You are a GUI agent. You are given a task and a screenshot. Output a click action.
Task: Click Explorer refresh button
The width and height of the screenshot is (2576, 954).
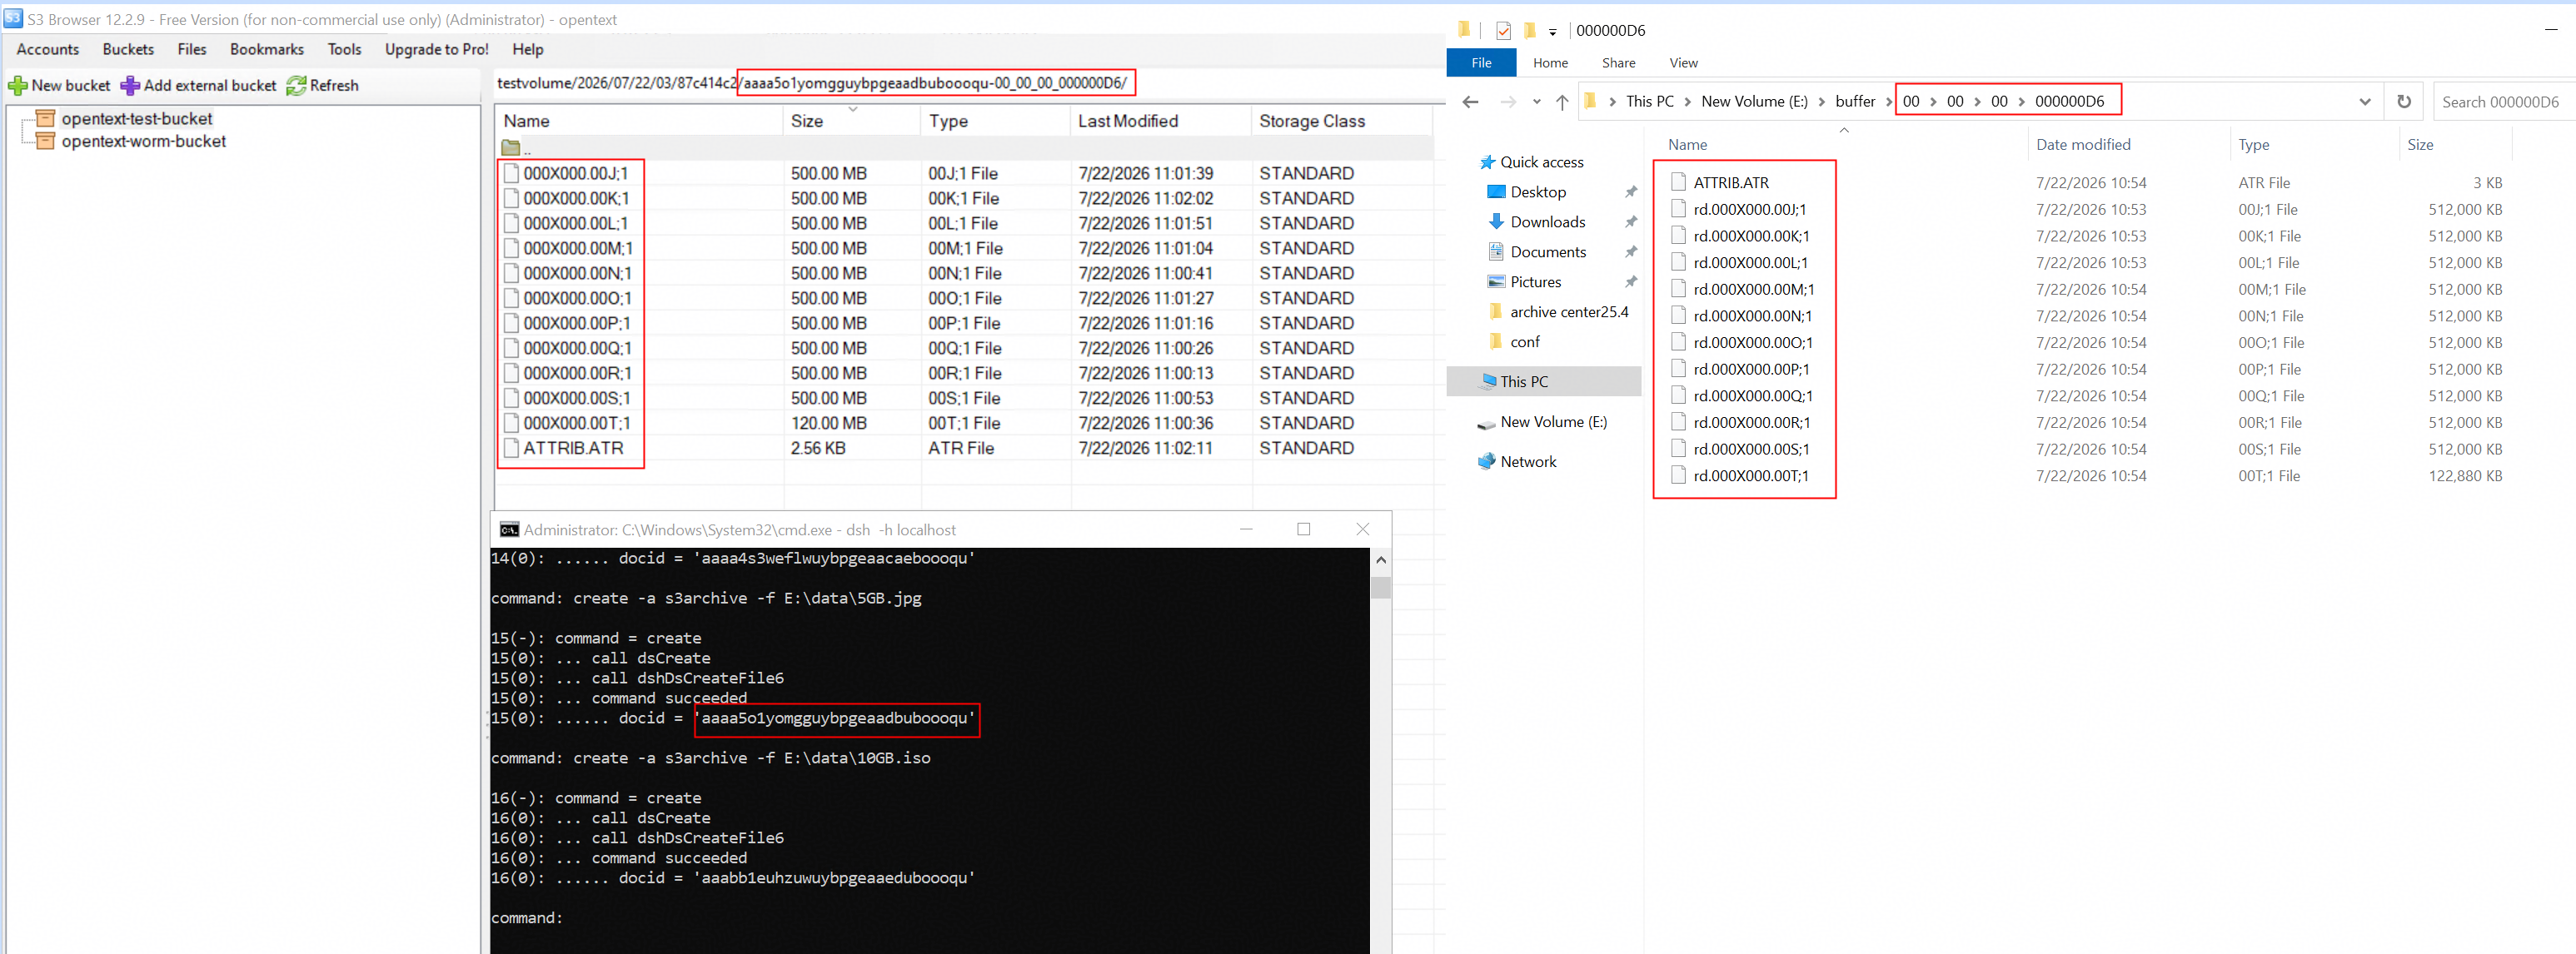click(2404, 101)
